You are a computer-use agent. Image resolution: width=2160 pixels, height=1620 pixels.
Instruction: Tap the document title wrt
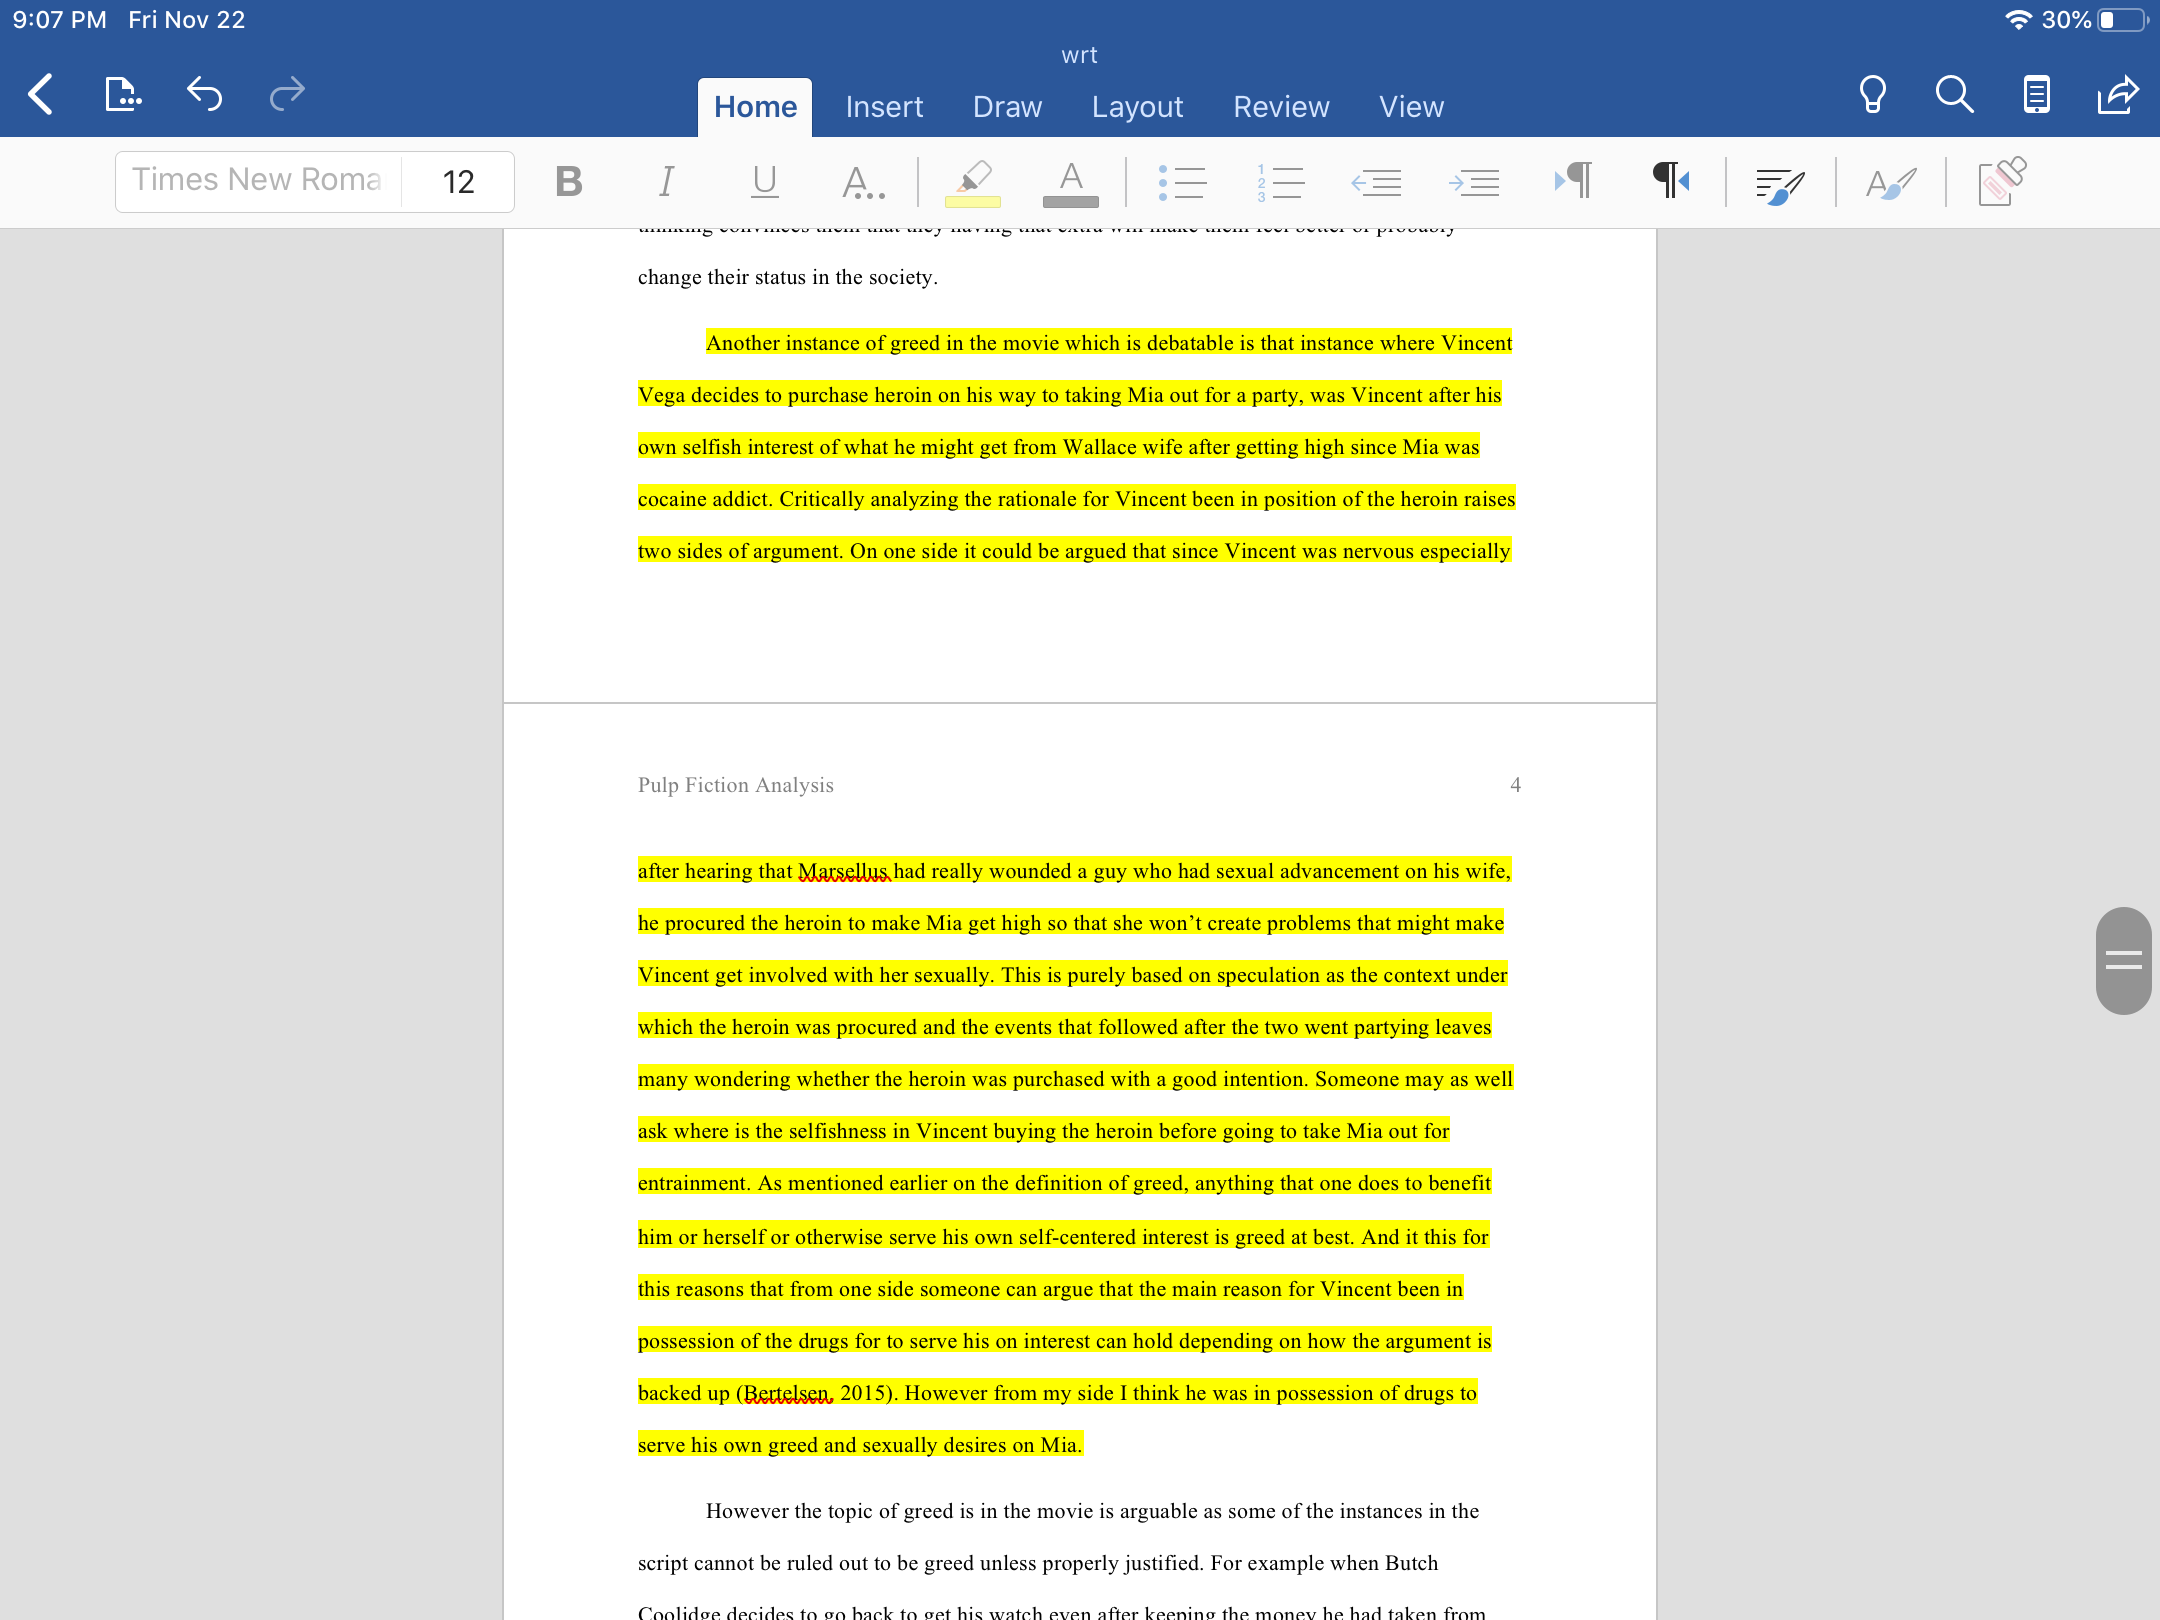coord(1080,55)
